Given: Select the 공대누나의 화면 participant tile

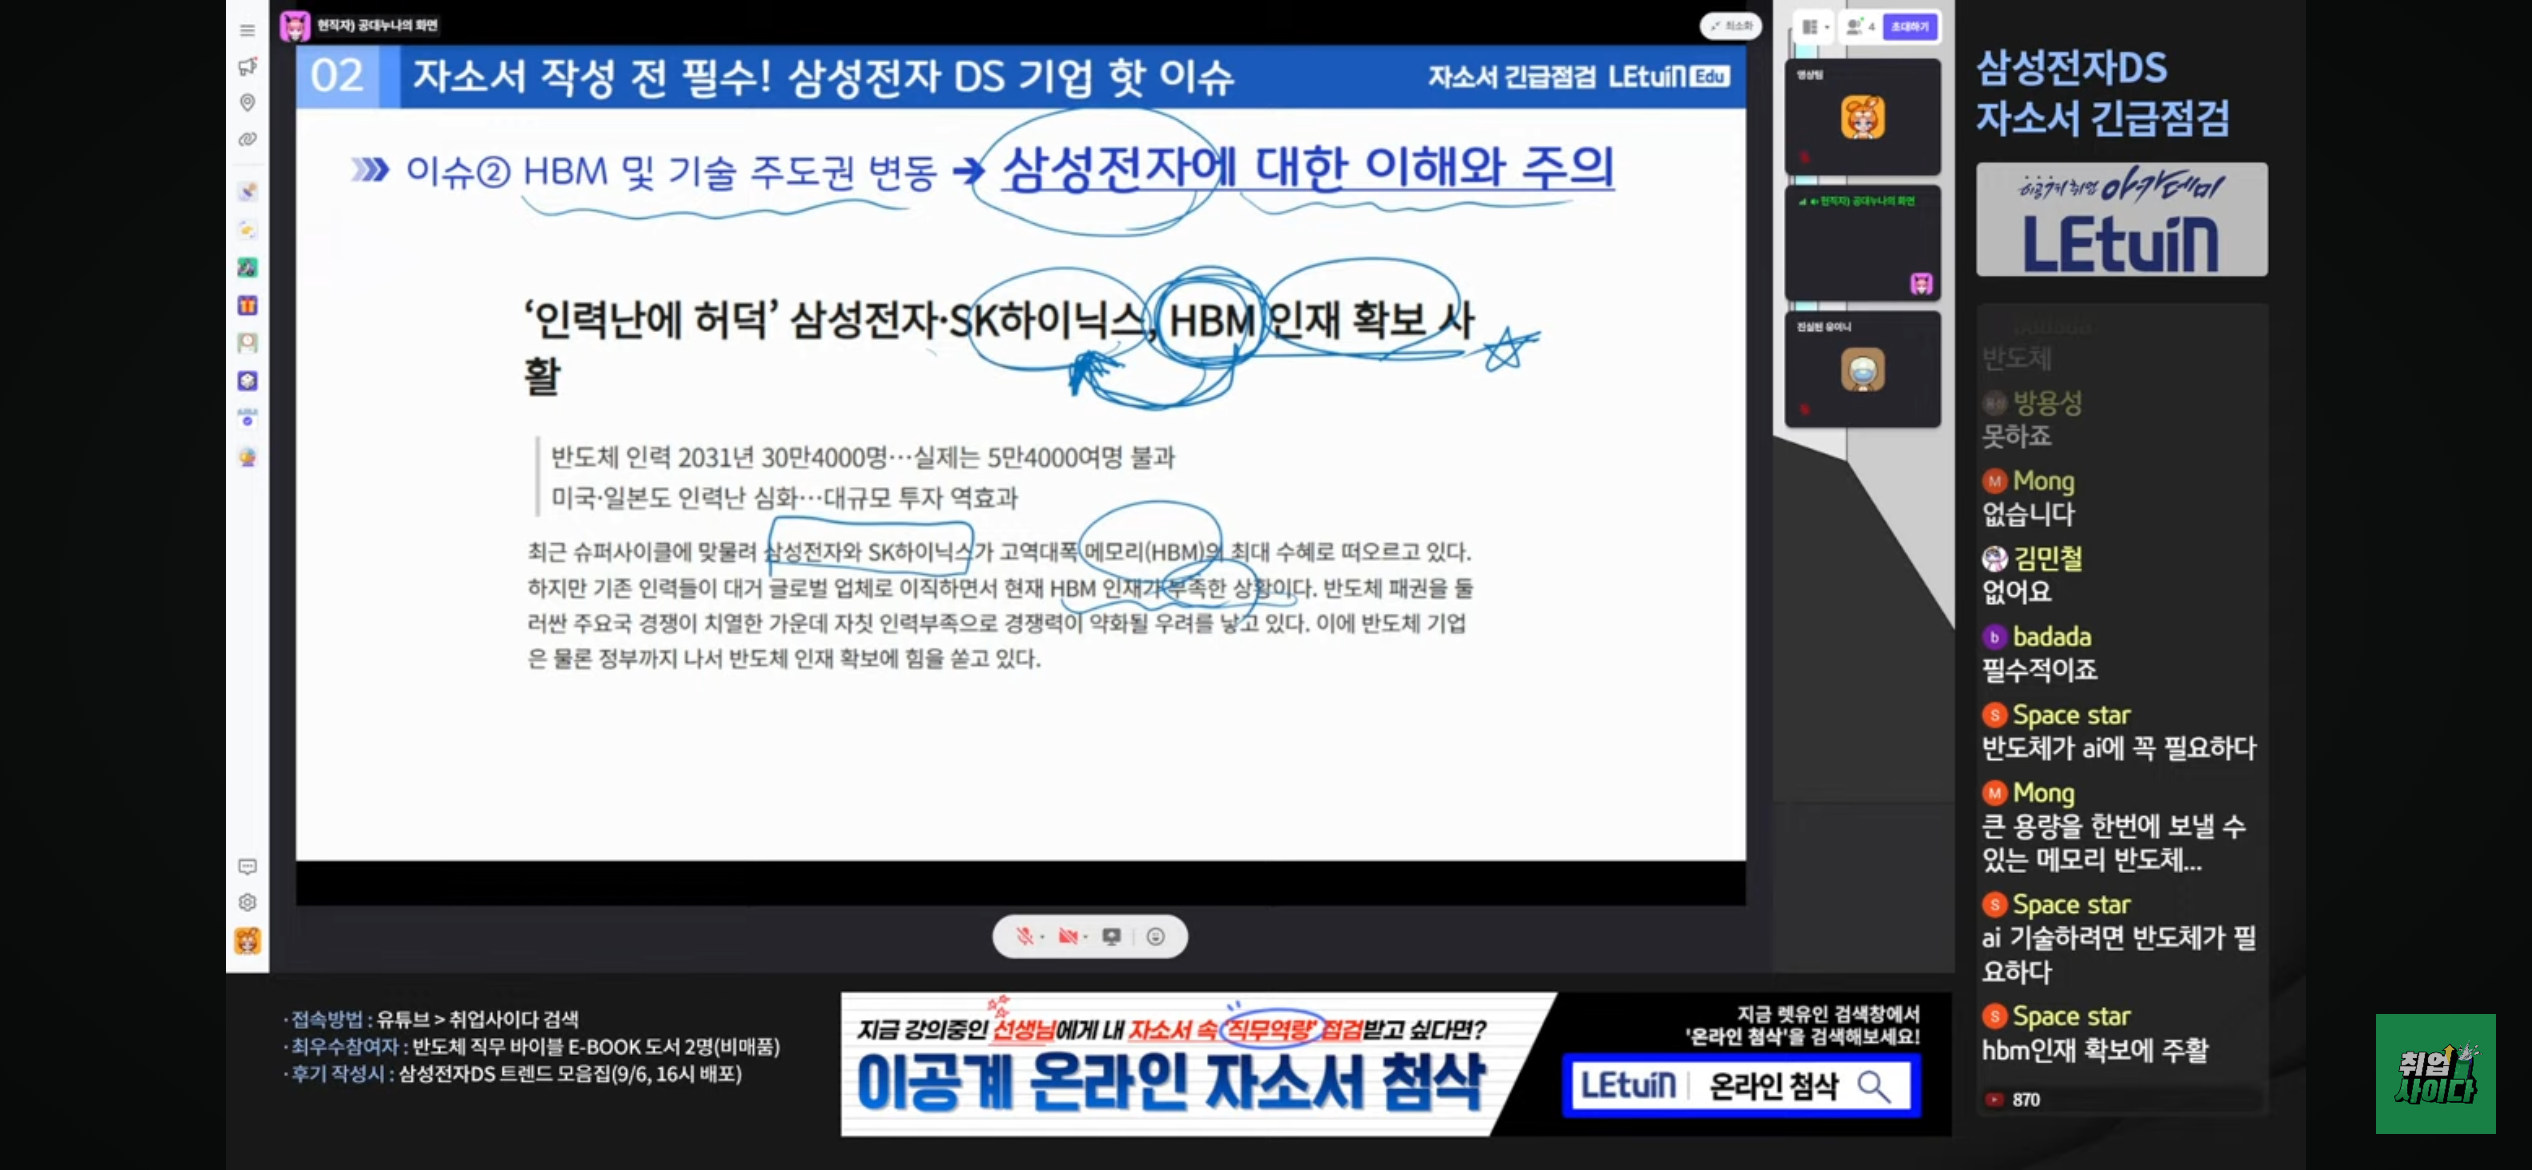Looking at the screenshot, I should pyautogui.click(x=1862, y=243).
